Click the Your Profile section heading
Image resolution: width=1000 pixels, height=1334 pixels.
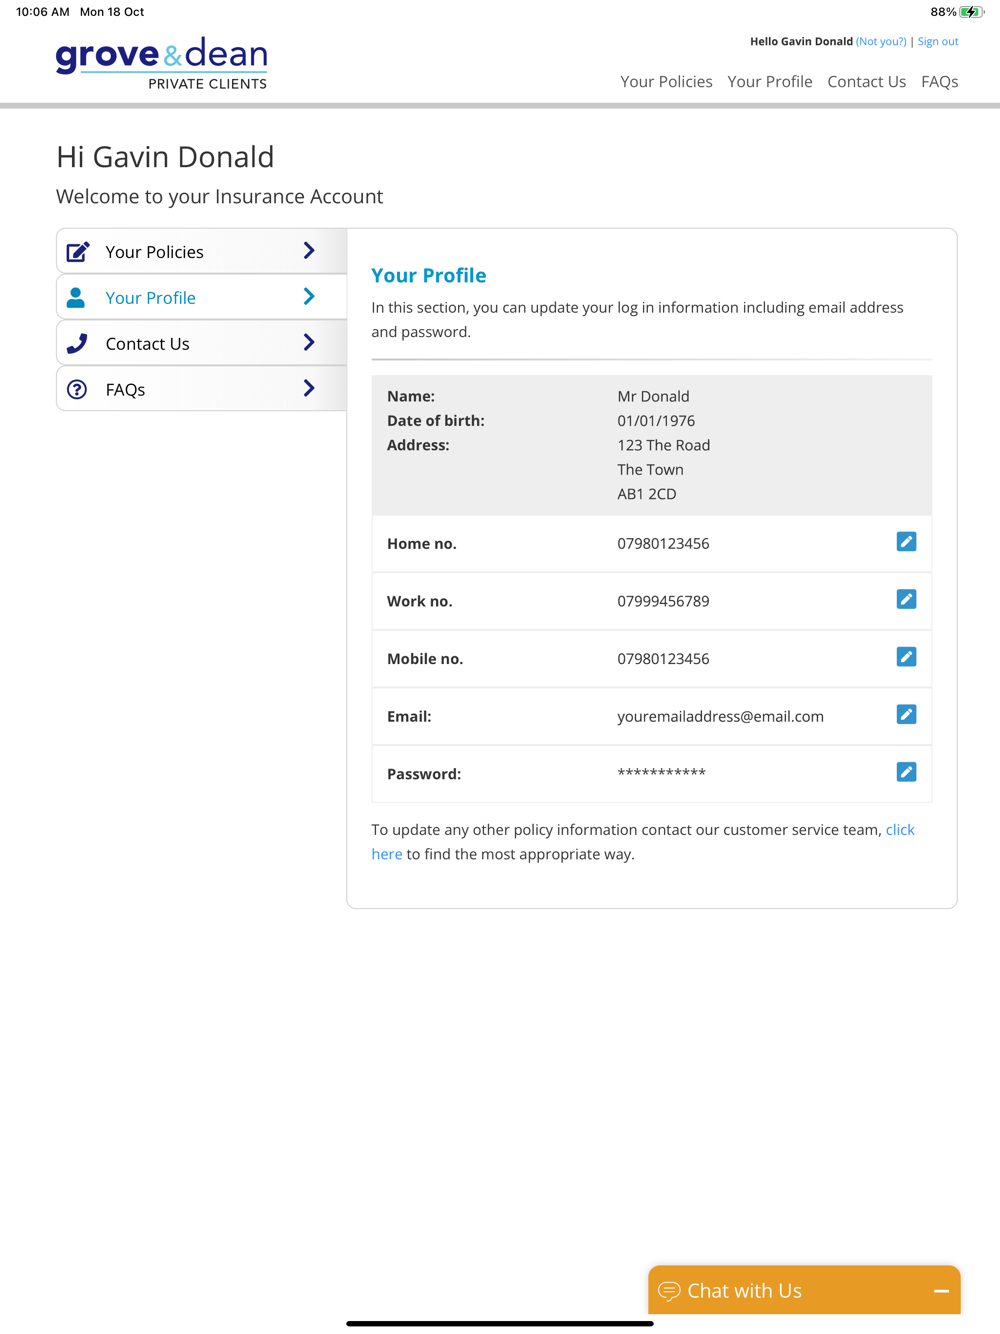click(429, 275)
